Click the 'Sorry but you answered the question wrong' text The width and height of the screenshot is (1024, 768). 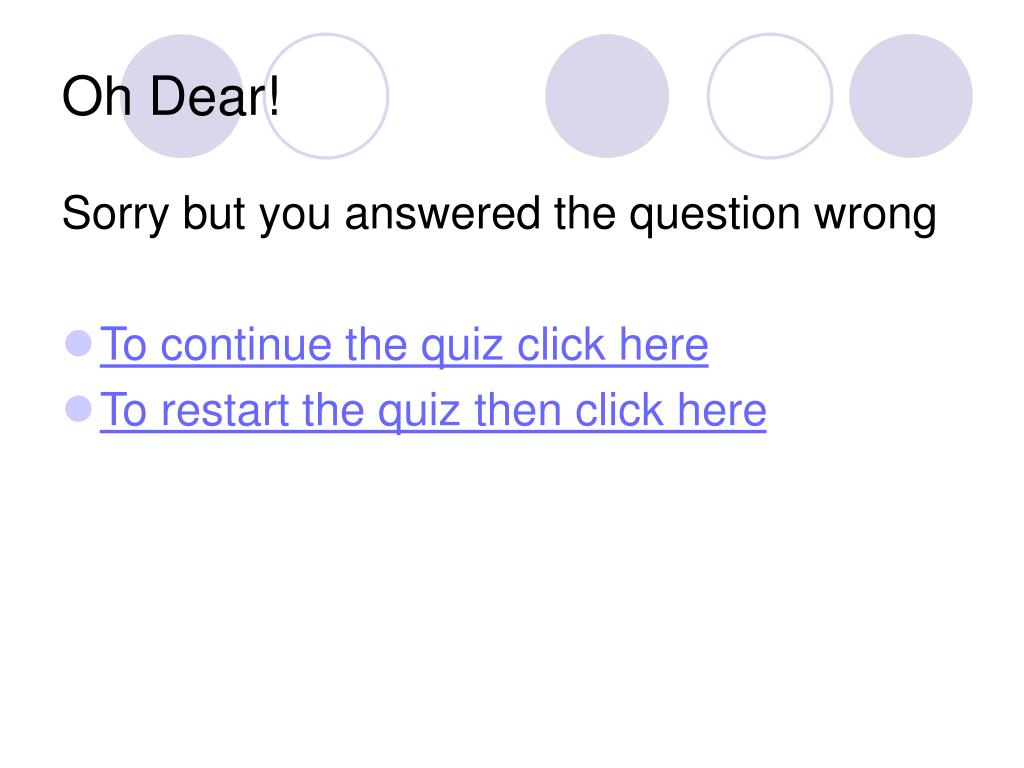click(x=499, y=214)
